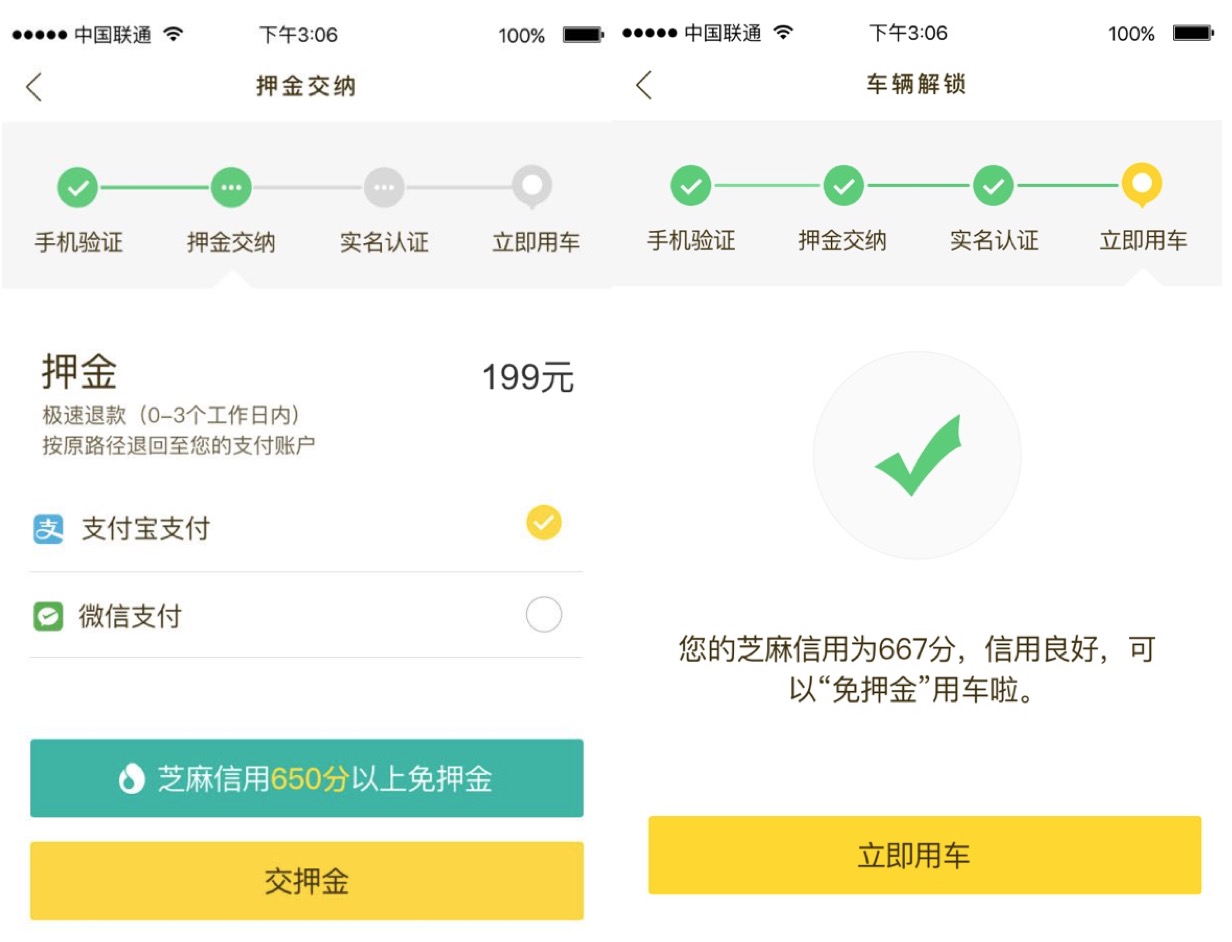The height and width of the screenshot is (942, 1232).
Task: Tap the 实名认证 step label on the right screen
Action: [994, 241]
